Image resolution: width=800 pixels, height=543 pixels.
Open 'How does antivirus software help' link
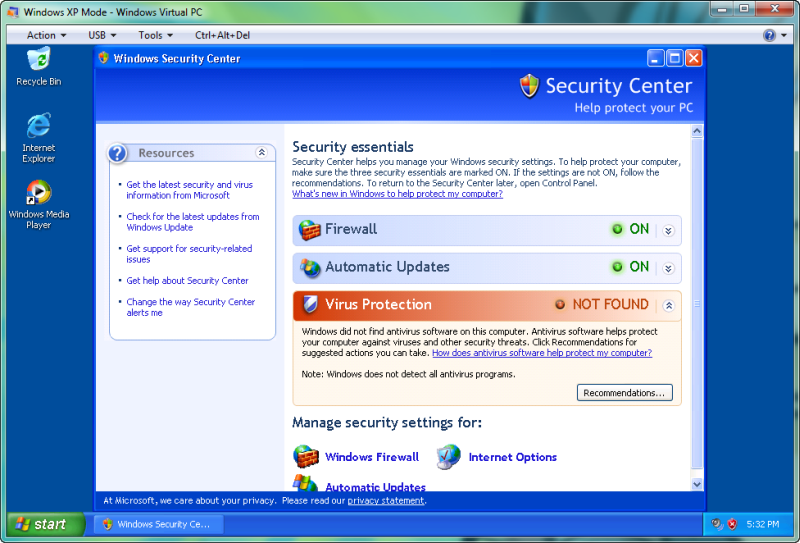tap(542, 353)
